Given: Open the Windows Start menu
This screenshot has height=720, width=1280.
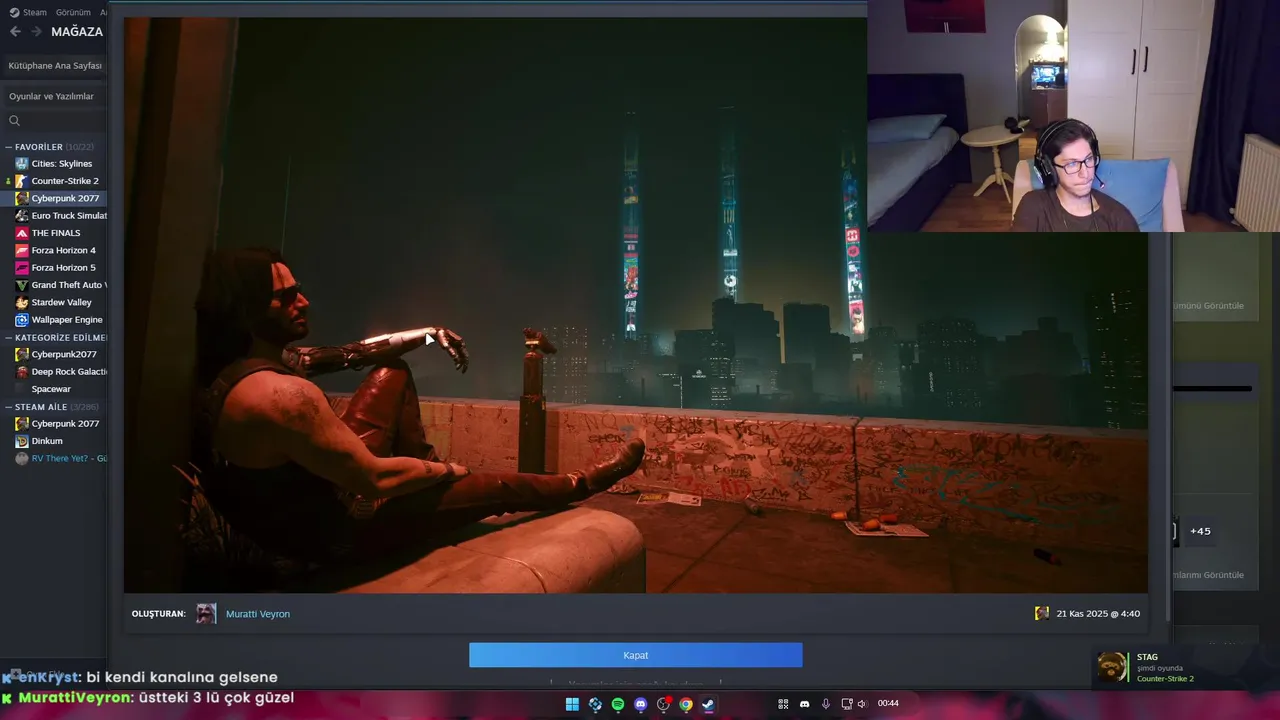Looking at the screenshot, I should (572, 704).
